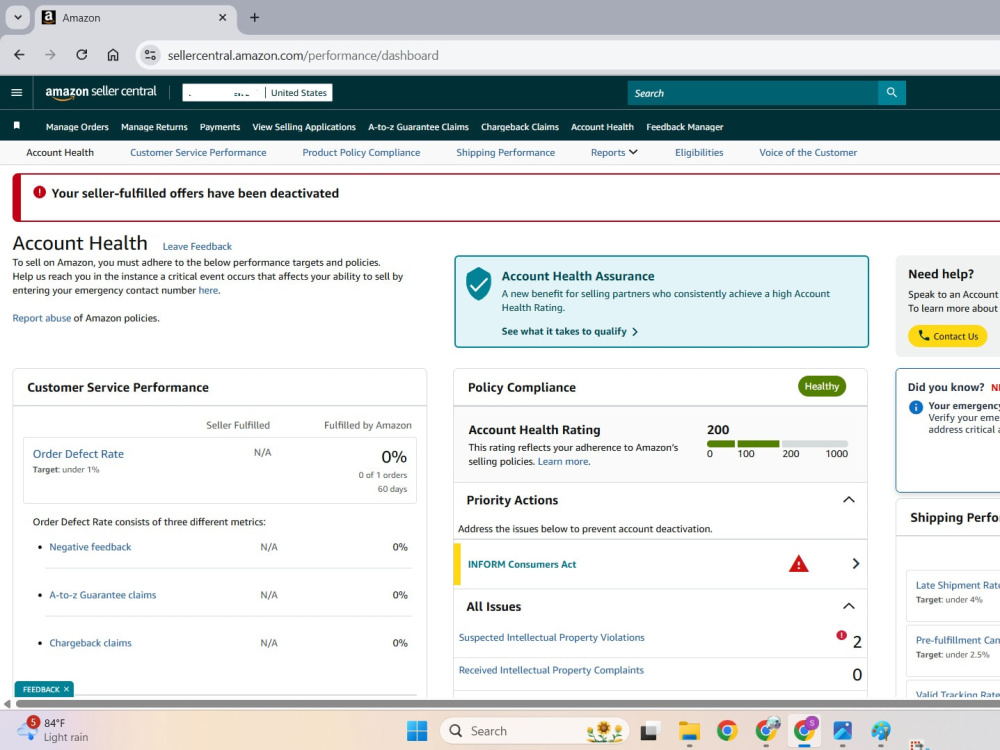The height and width of the screenshot is (750, 1000).
Task: Open Feedback Manager menu item
Action: point(685,127)
